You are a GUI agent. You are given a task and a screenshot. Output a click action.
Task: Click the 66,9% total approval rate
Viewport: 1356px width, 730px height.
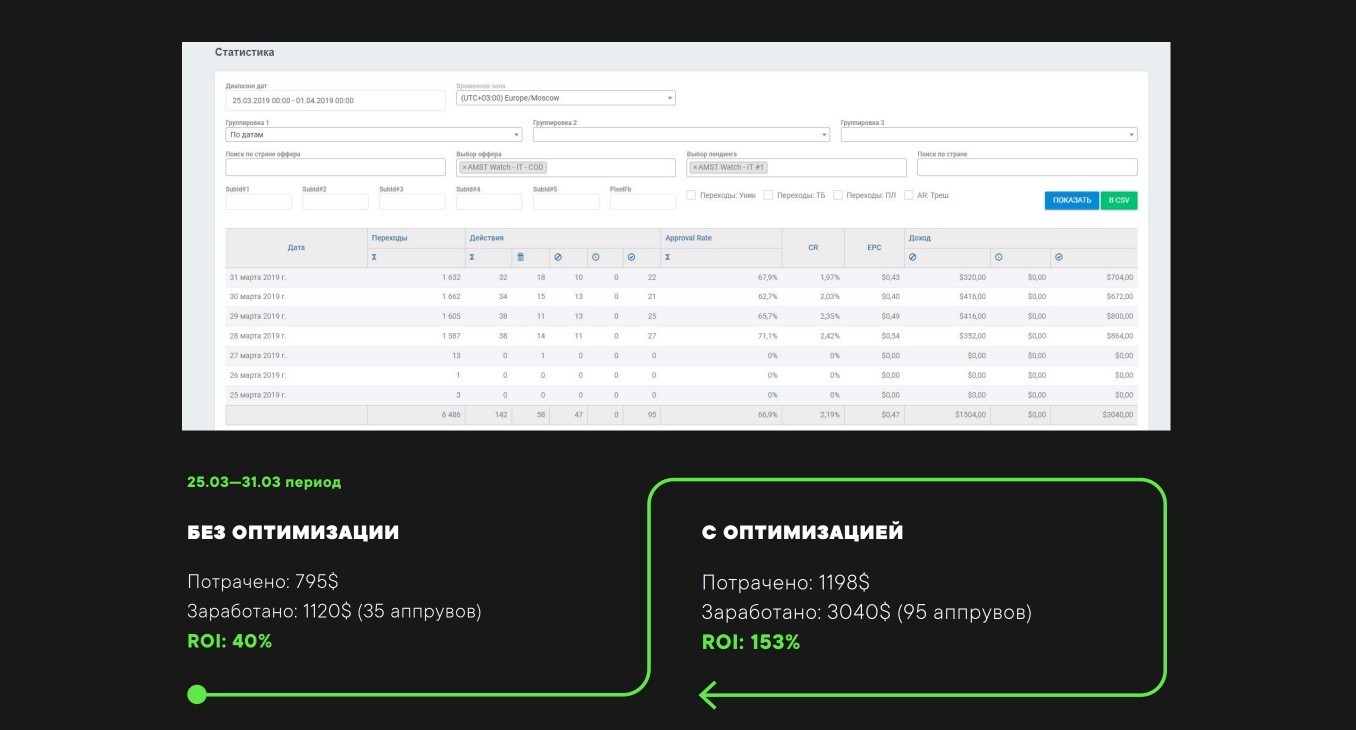[x=768, y=414]
